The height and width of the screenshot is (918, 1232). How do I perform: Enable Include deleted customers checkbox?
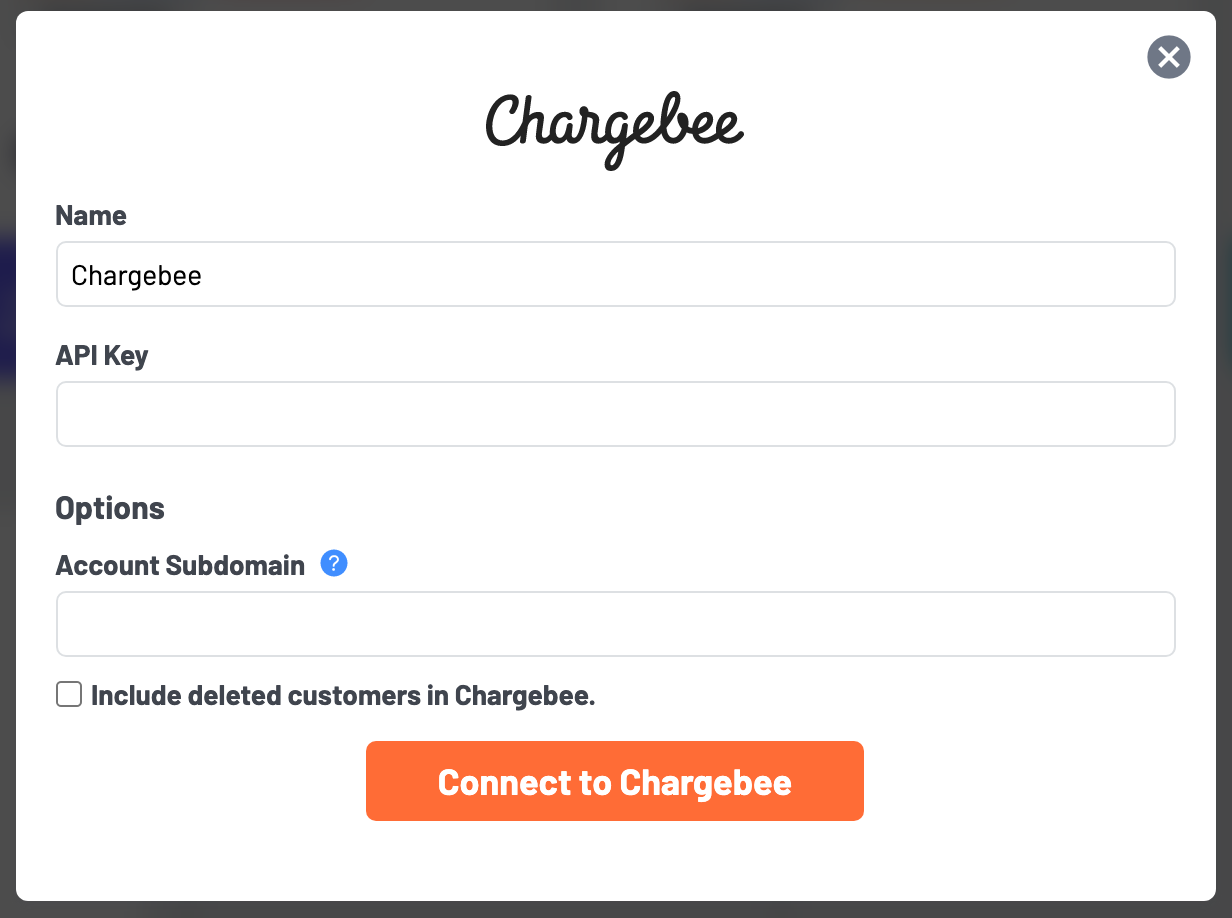tap(69, 695)
